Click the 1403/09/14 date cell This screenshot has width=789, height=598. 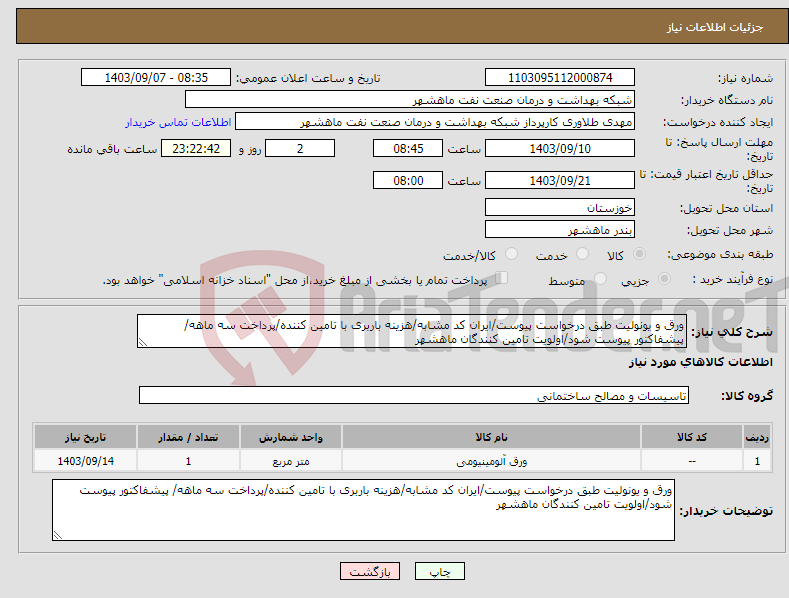click(85, 461)
